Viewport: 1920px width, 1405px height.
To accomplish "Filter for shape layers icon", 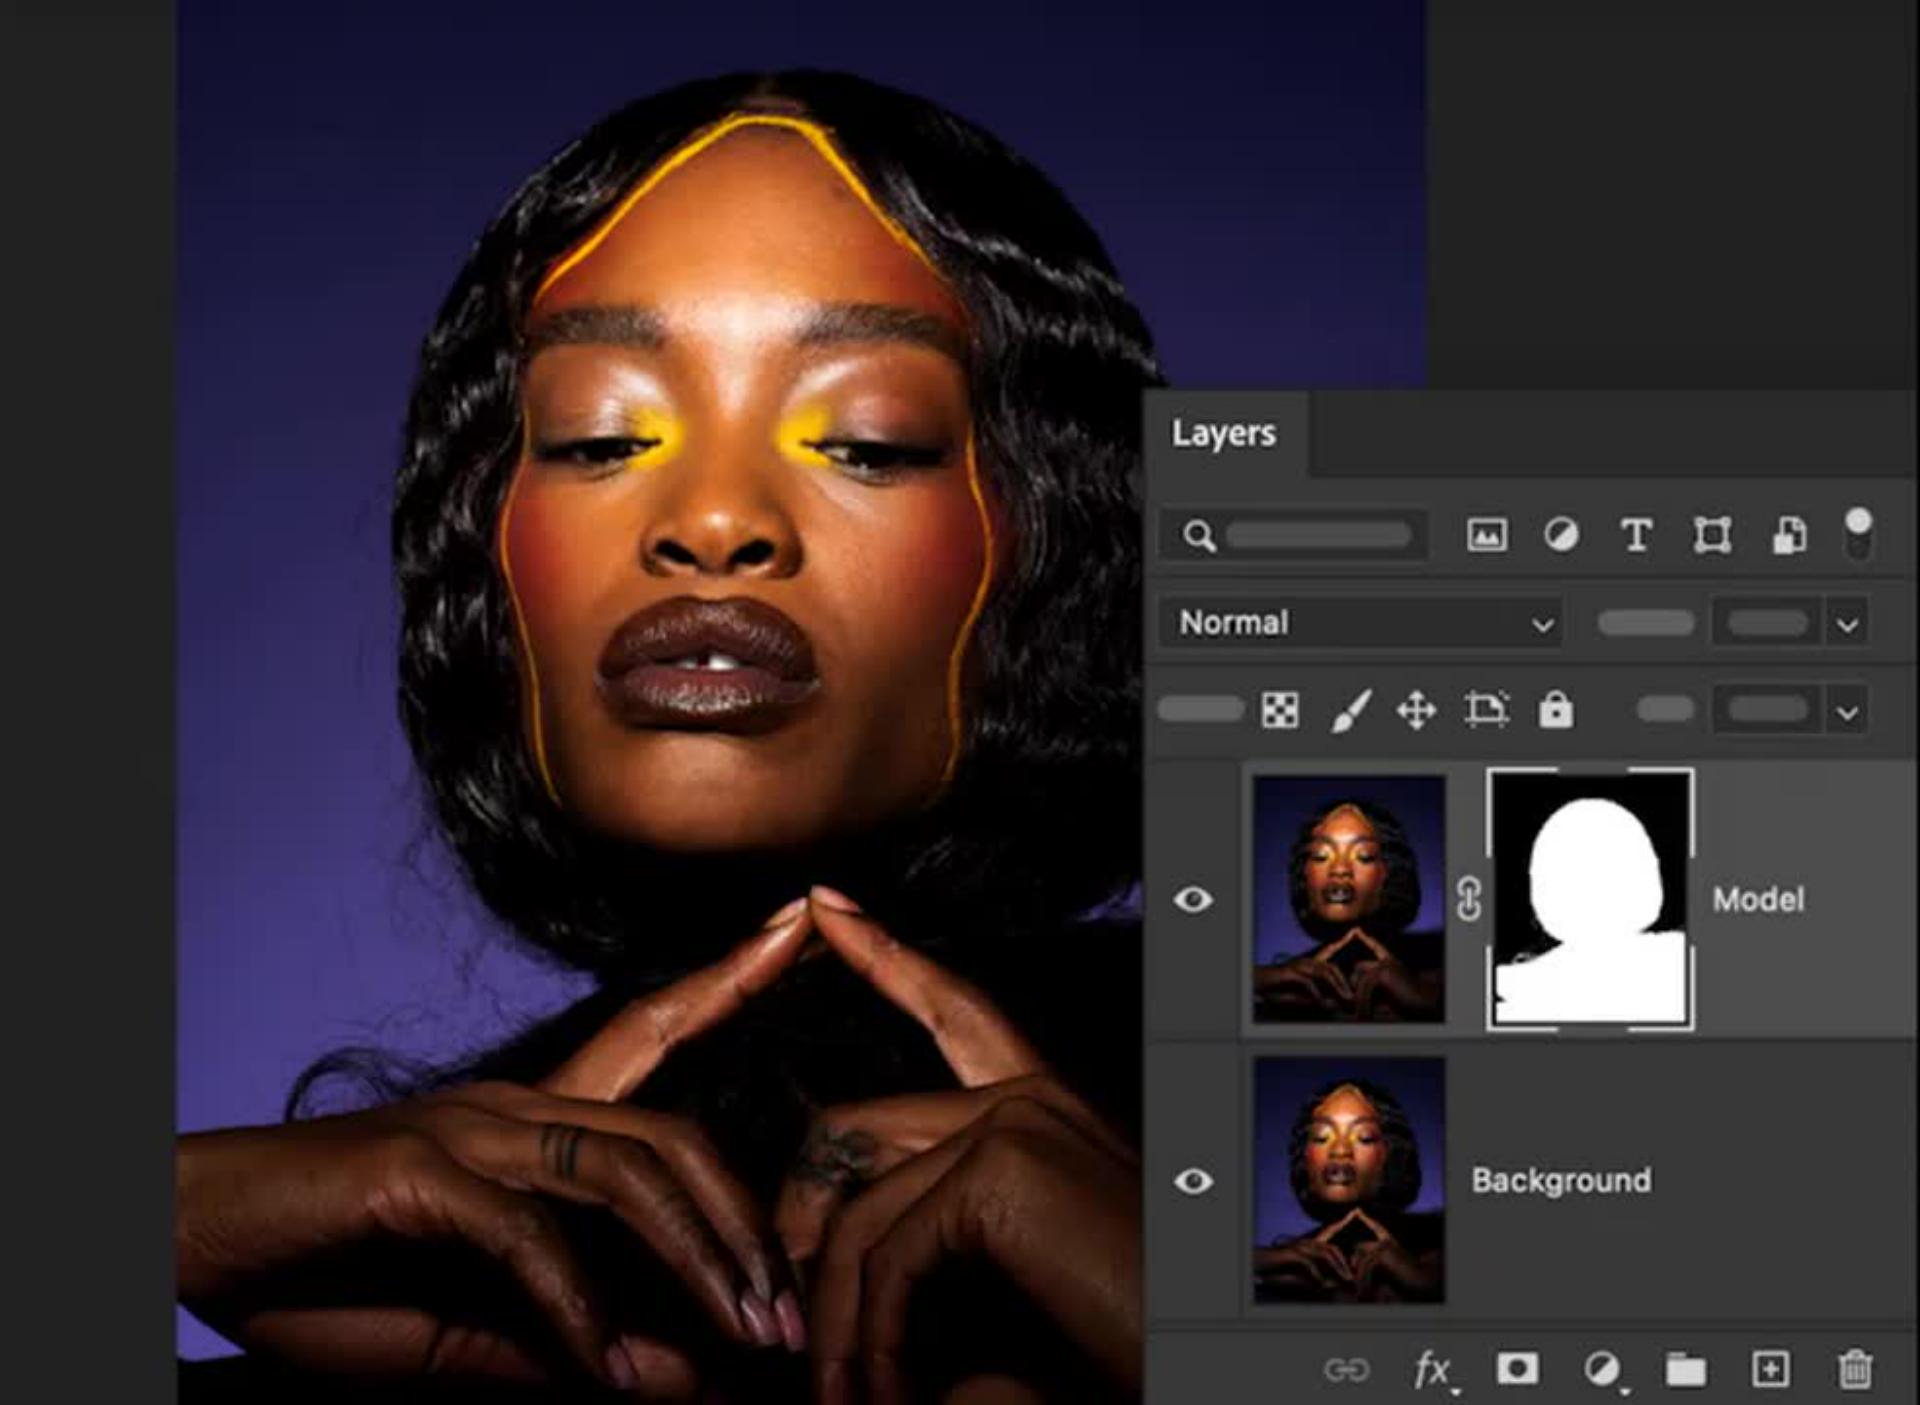I will tap(1712, 535).
